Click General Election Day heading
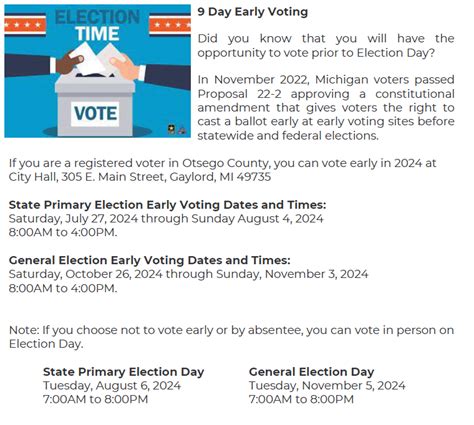Viewport: 474px width, 425px height. (311, 372)
